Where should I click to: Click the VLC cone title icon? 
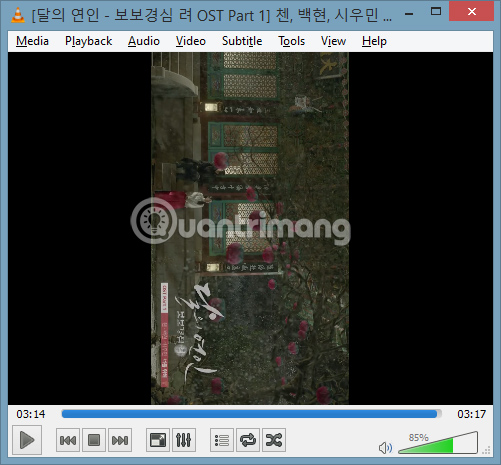pyautogui.click(x=18, y=15)
